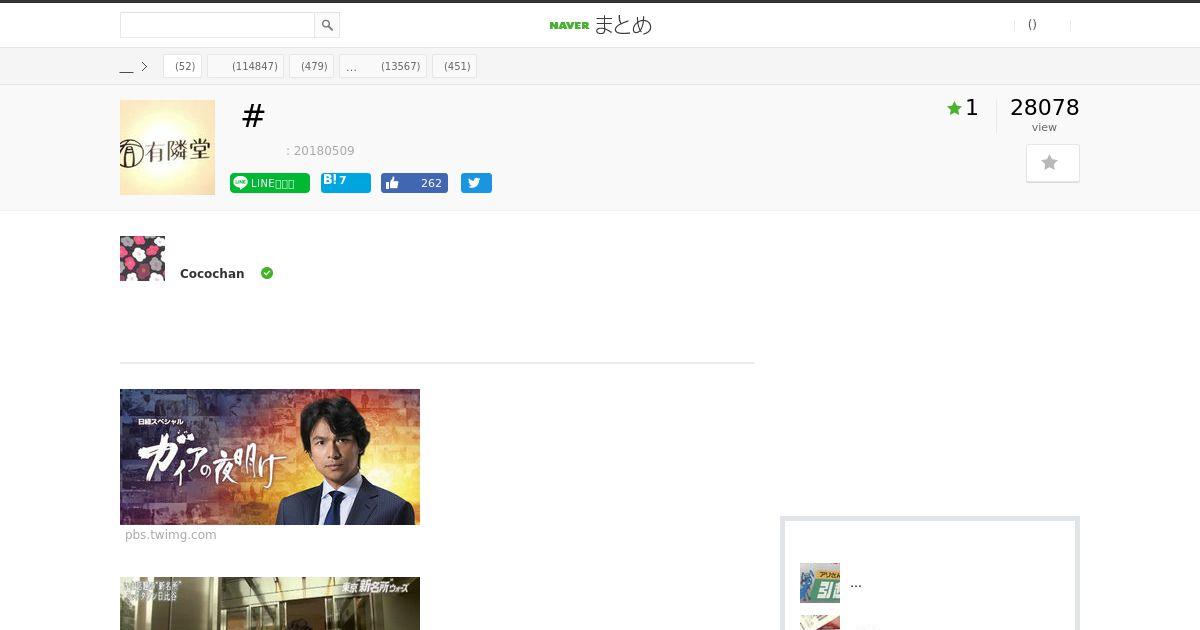The image size is (1200, 630).
Task: Click the breadcrumb chevron arrow
Action: coord(144,67)
